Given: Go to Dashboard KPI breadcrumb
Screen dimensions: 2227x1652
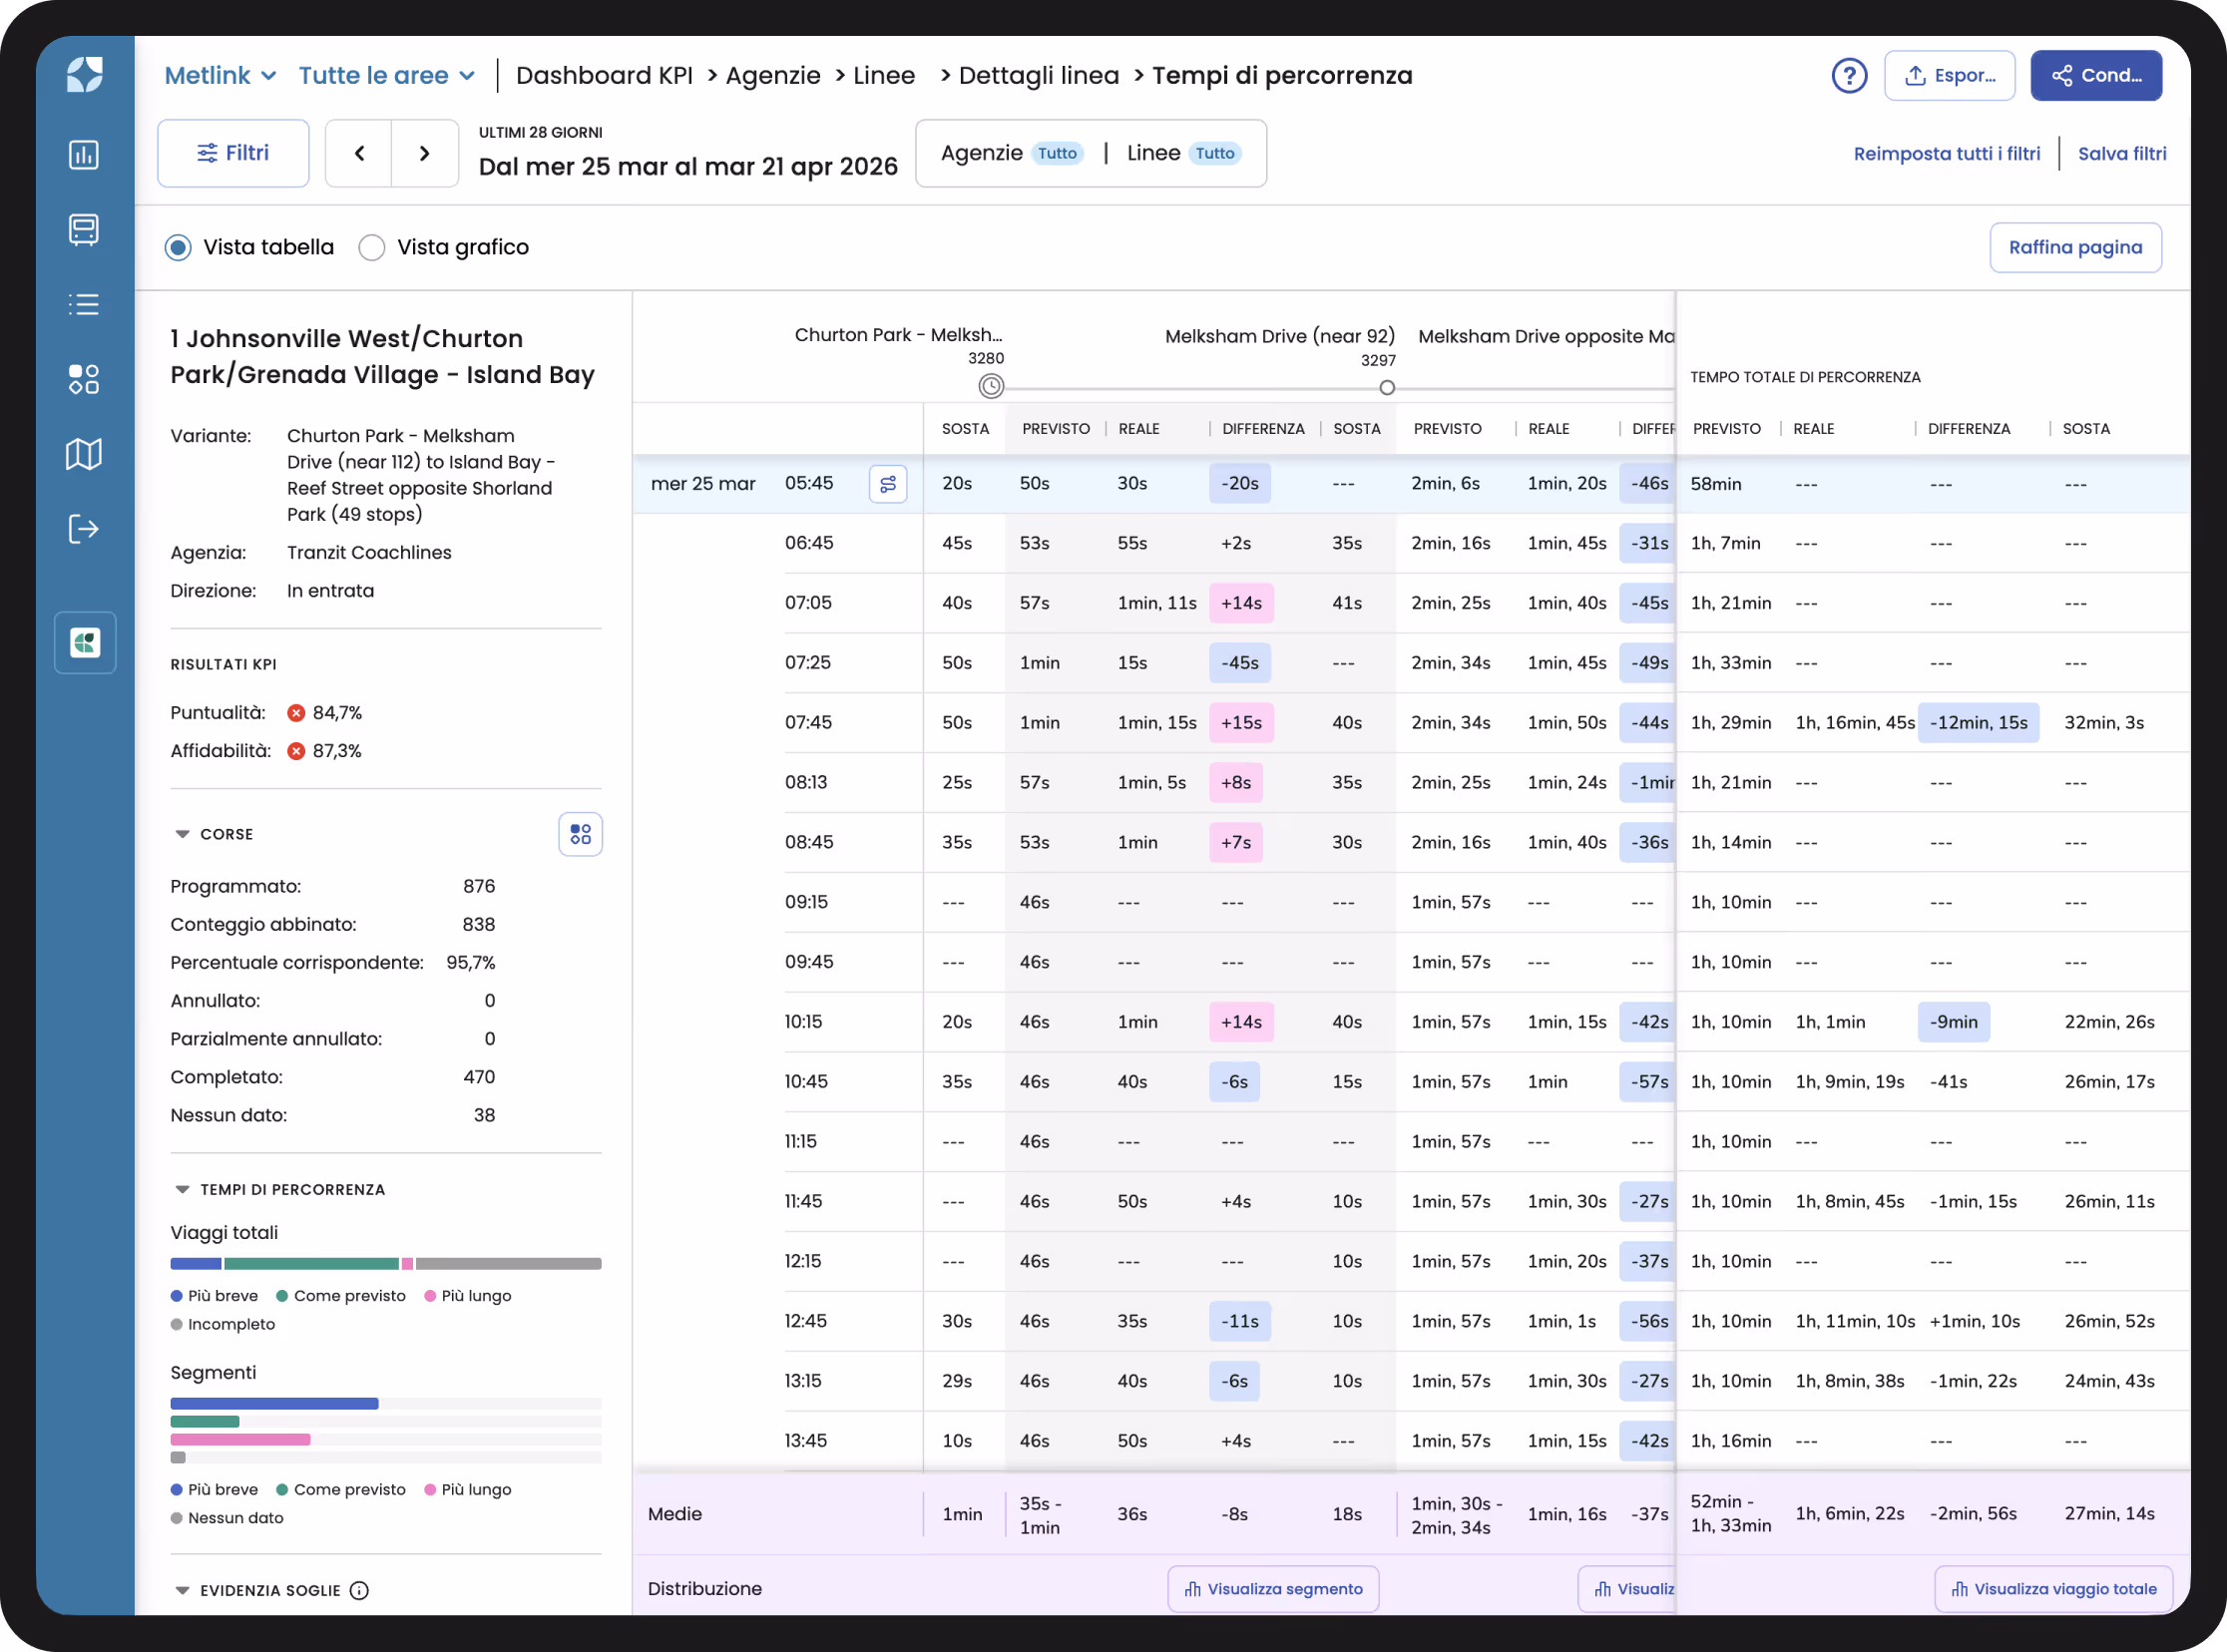Looking at the screenshot, I should point(604,76).
